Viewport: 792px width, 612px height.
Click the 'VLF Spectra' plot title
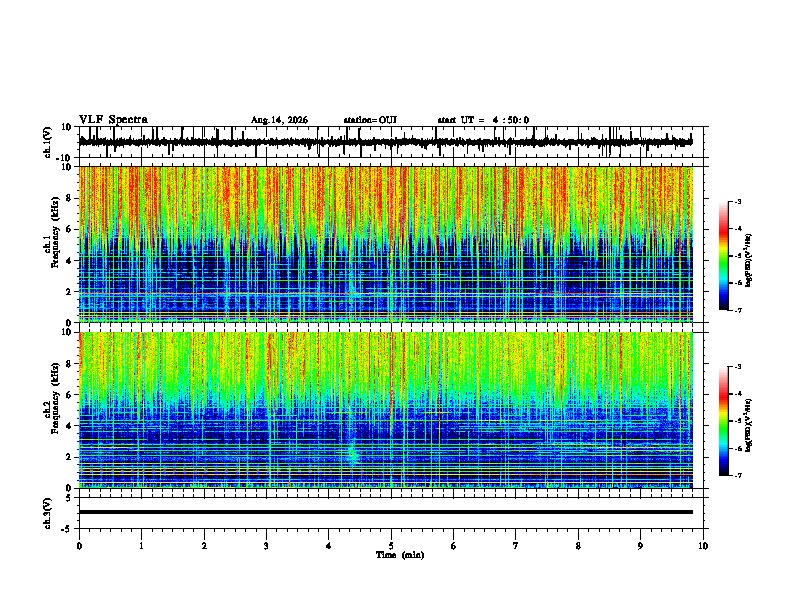[113, 120]
